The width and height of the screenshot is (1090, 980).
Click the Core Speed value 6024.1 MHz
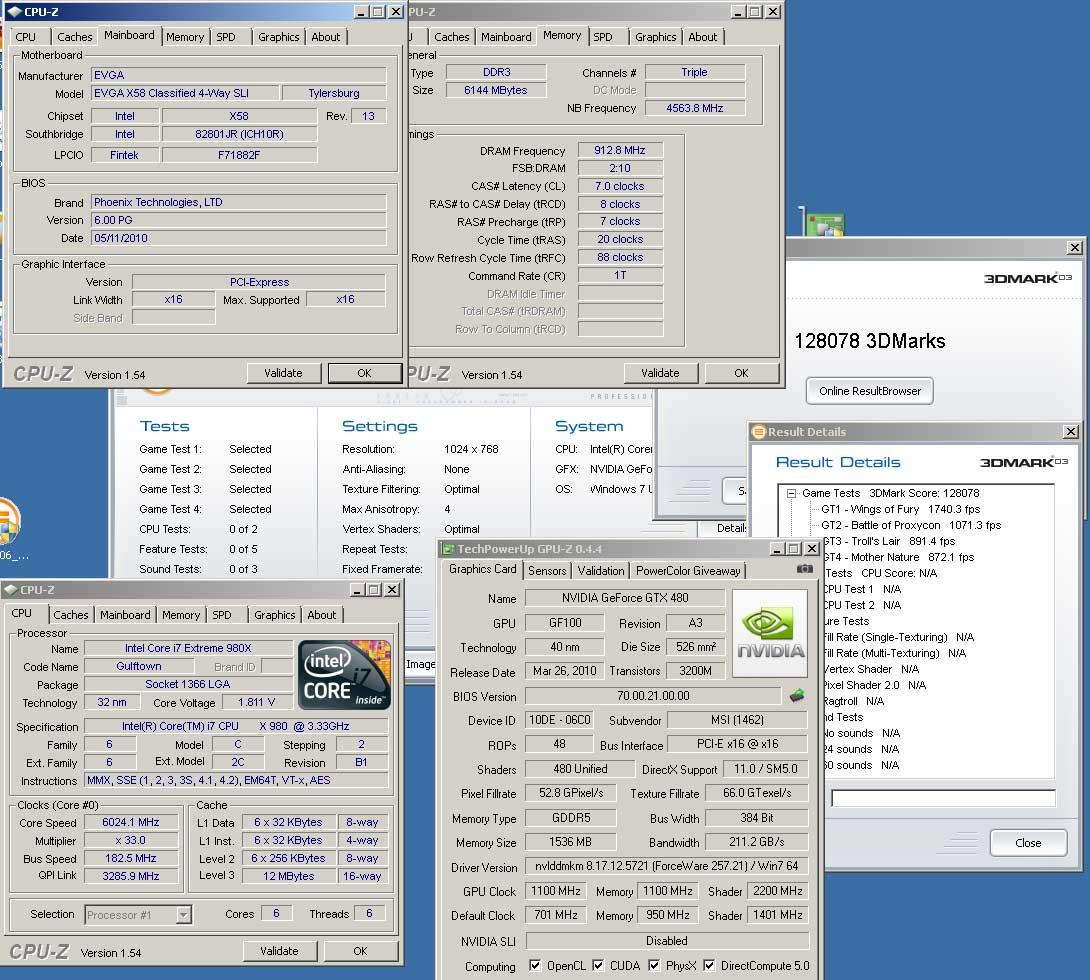(x=131, y=822)
